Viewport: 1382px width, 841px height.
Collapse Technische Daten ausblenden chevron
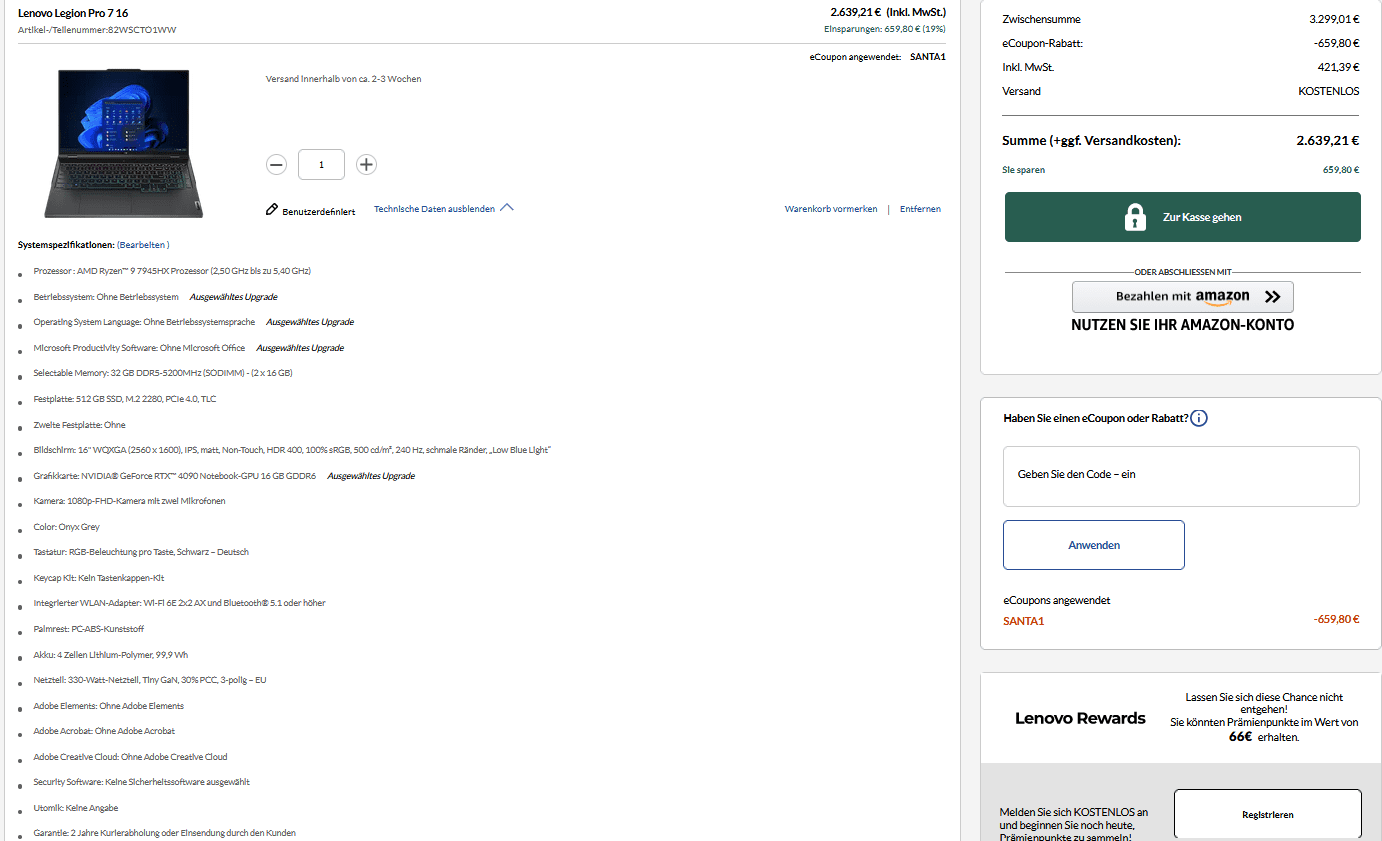[x=506, y=208]
